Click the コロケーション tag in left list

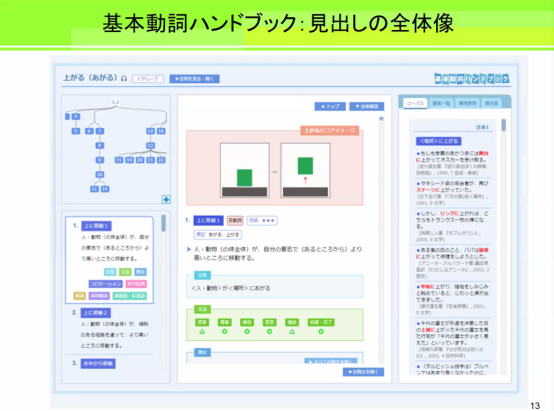point(106,284)
